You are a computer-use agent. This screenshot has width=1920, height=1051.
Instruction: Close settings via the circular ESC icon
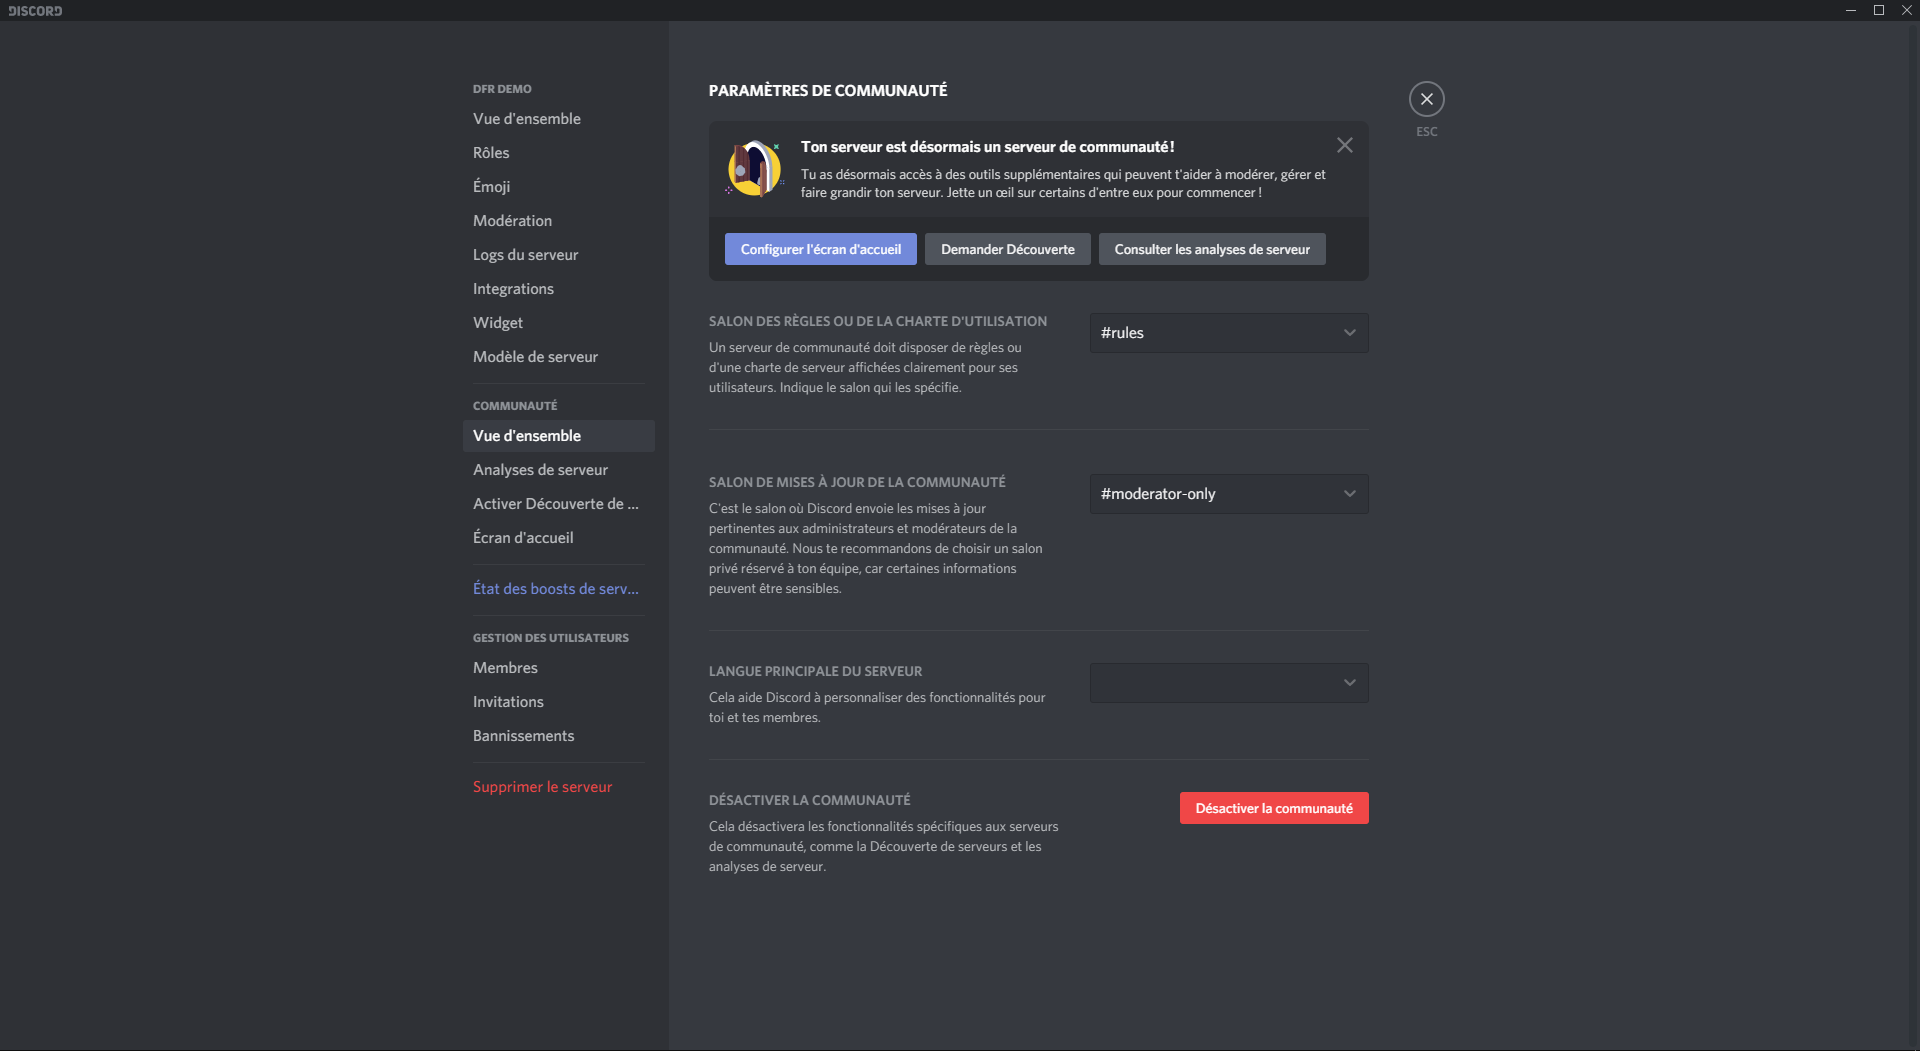pyautogui.click(x=1426, y=98)
